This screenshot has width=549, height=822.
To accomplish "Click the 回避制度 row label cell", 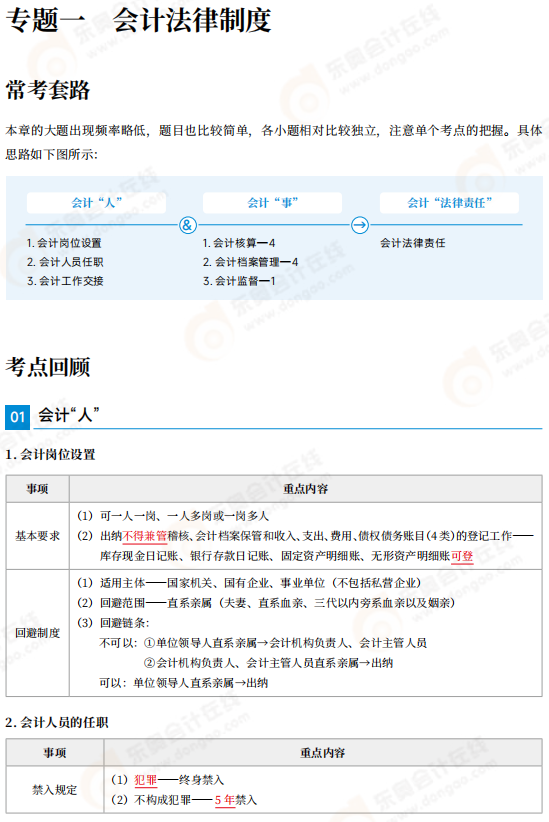I will 38,633.
